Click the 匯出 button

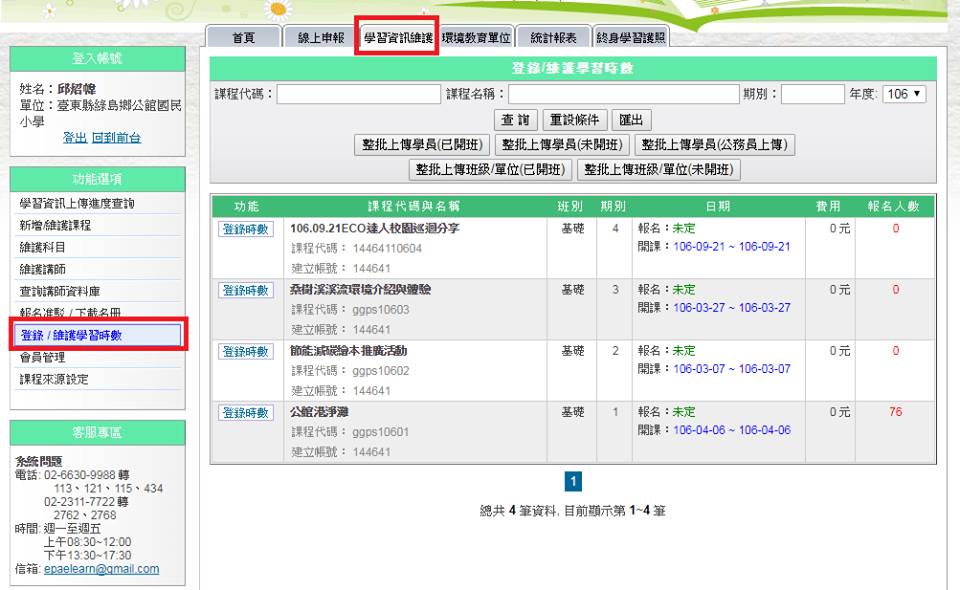(631, 120)
